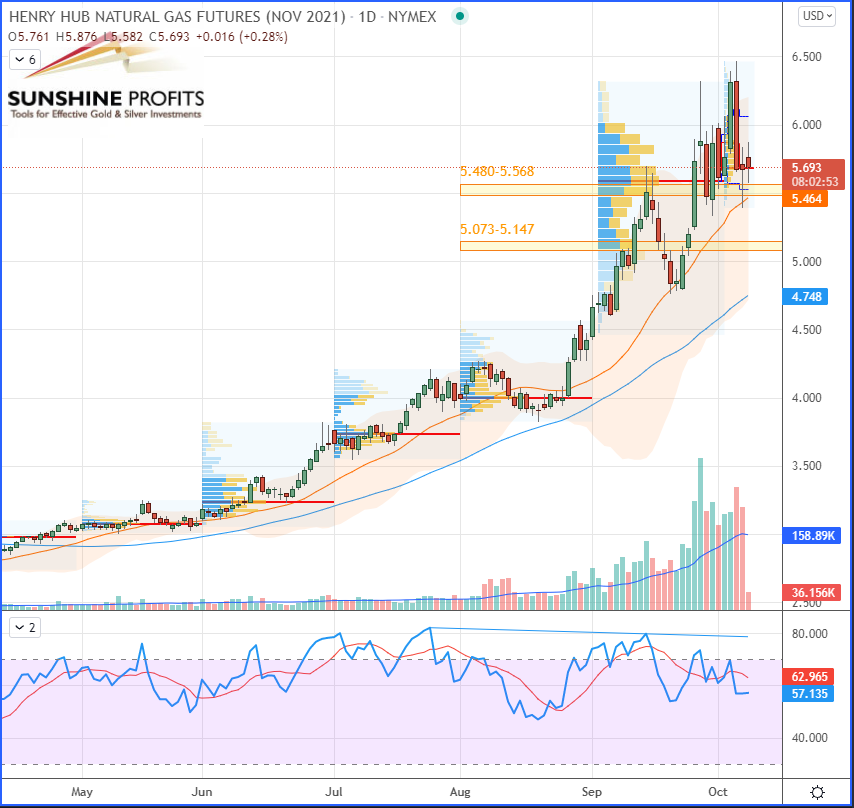Click the 3.500 price axis label
This screenshot has width=854, height=808.
(x=806, y=466)
